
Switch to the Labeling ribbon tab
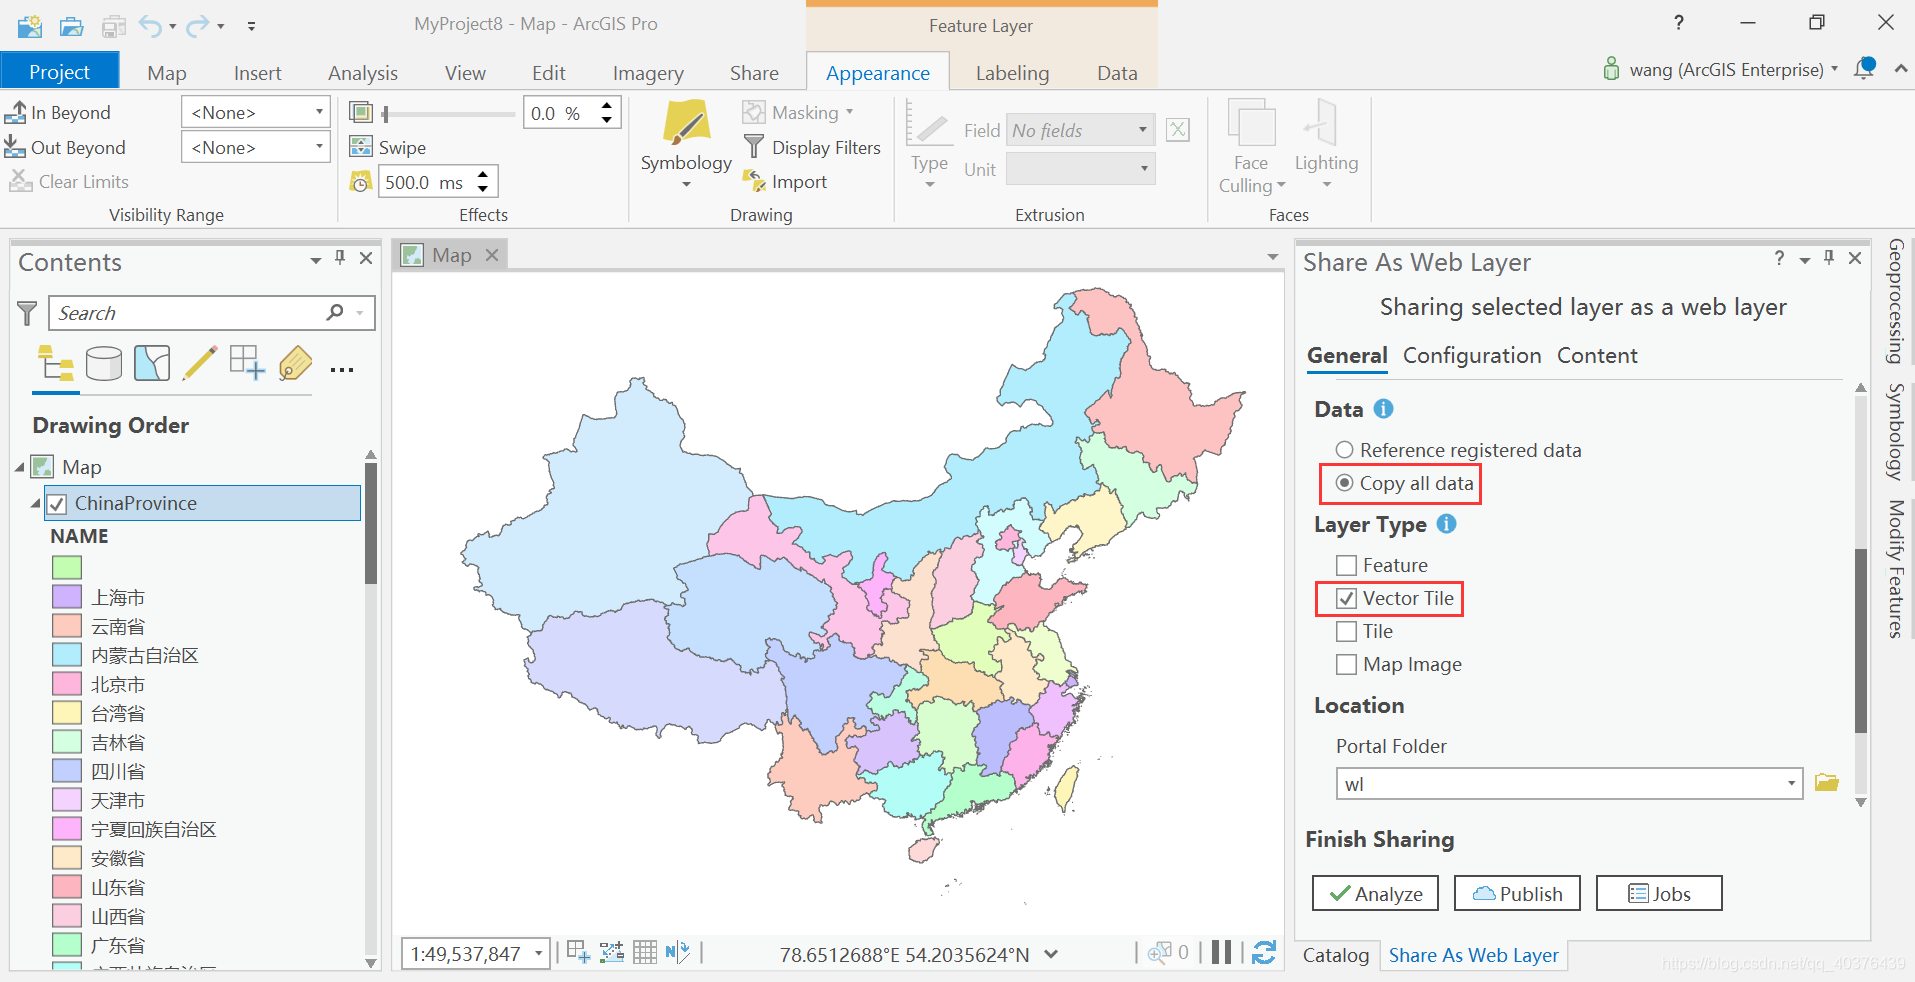click(1012, 72)
